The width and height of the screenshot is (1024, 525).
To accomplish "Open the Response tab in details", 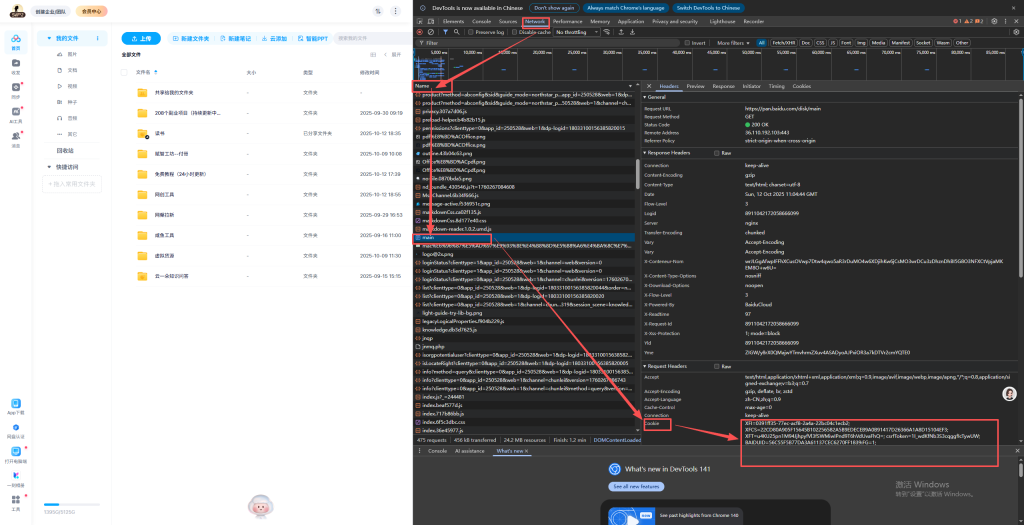I will pyautogui.click(x=723, y=86).
